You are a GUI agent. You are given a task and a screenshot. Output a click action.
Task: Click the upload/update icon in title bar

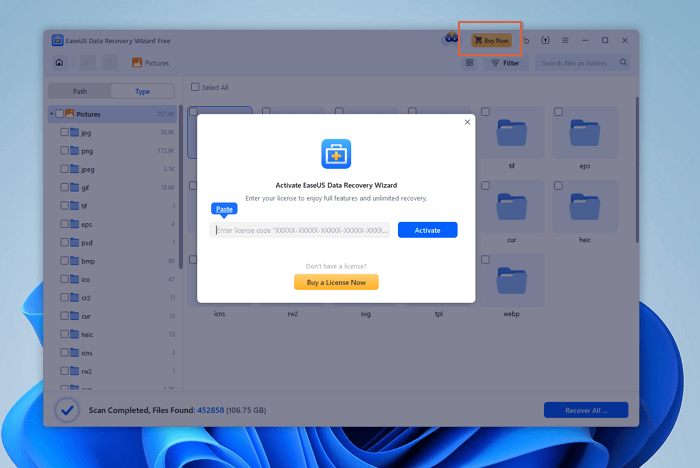[x=545, y=40]
